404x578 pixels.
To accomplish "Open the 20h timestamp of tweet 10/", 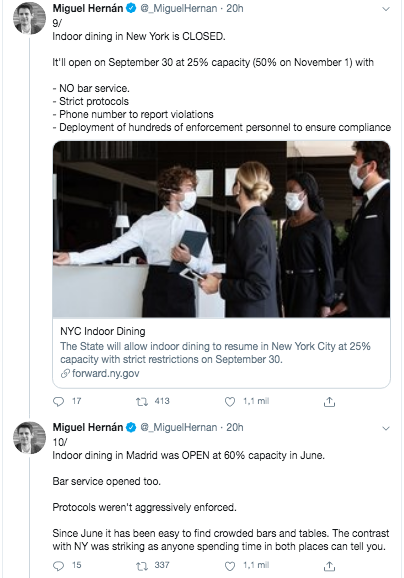I will 234,428.
